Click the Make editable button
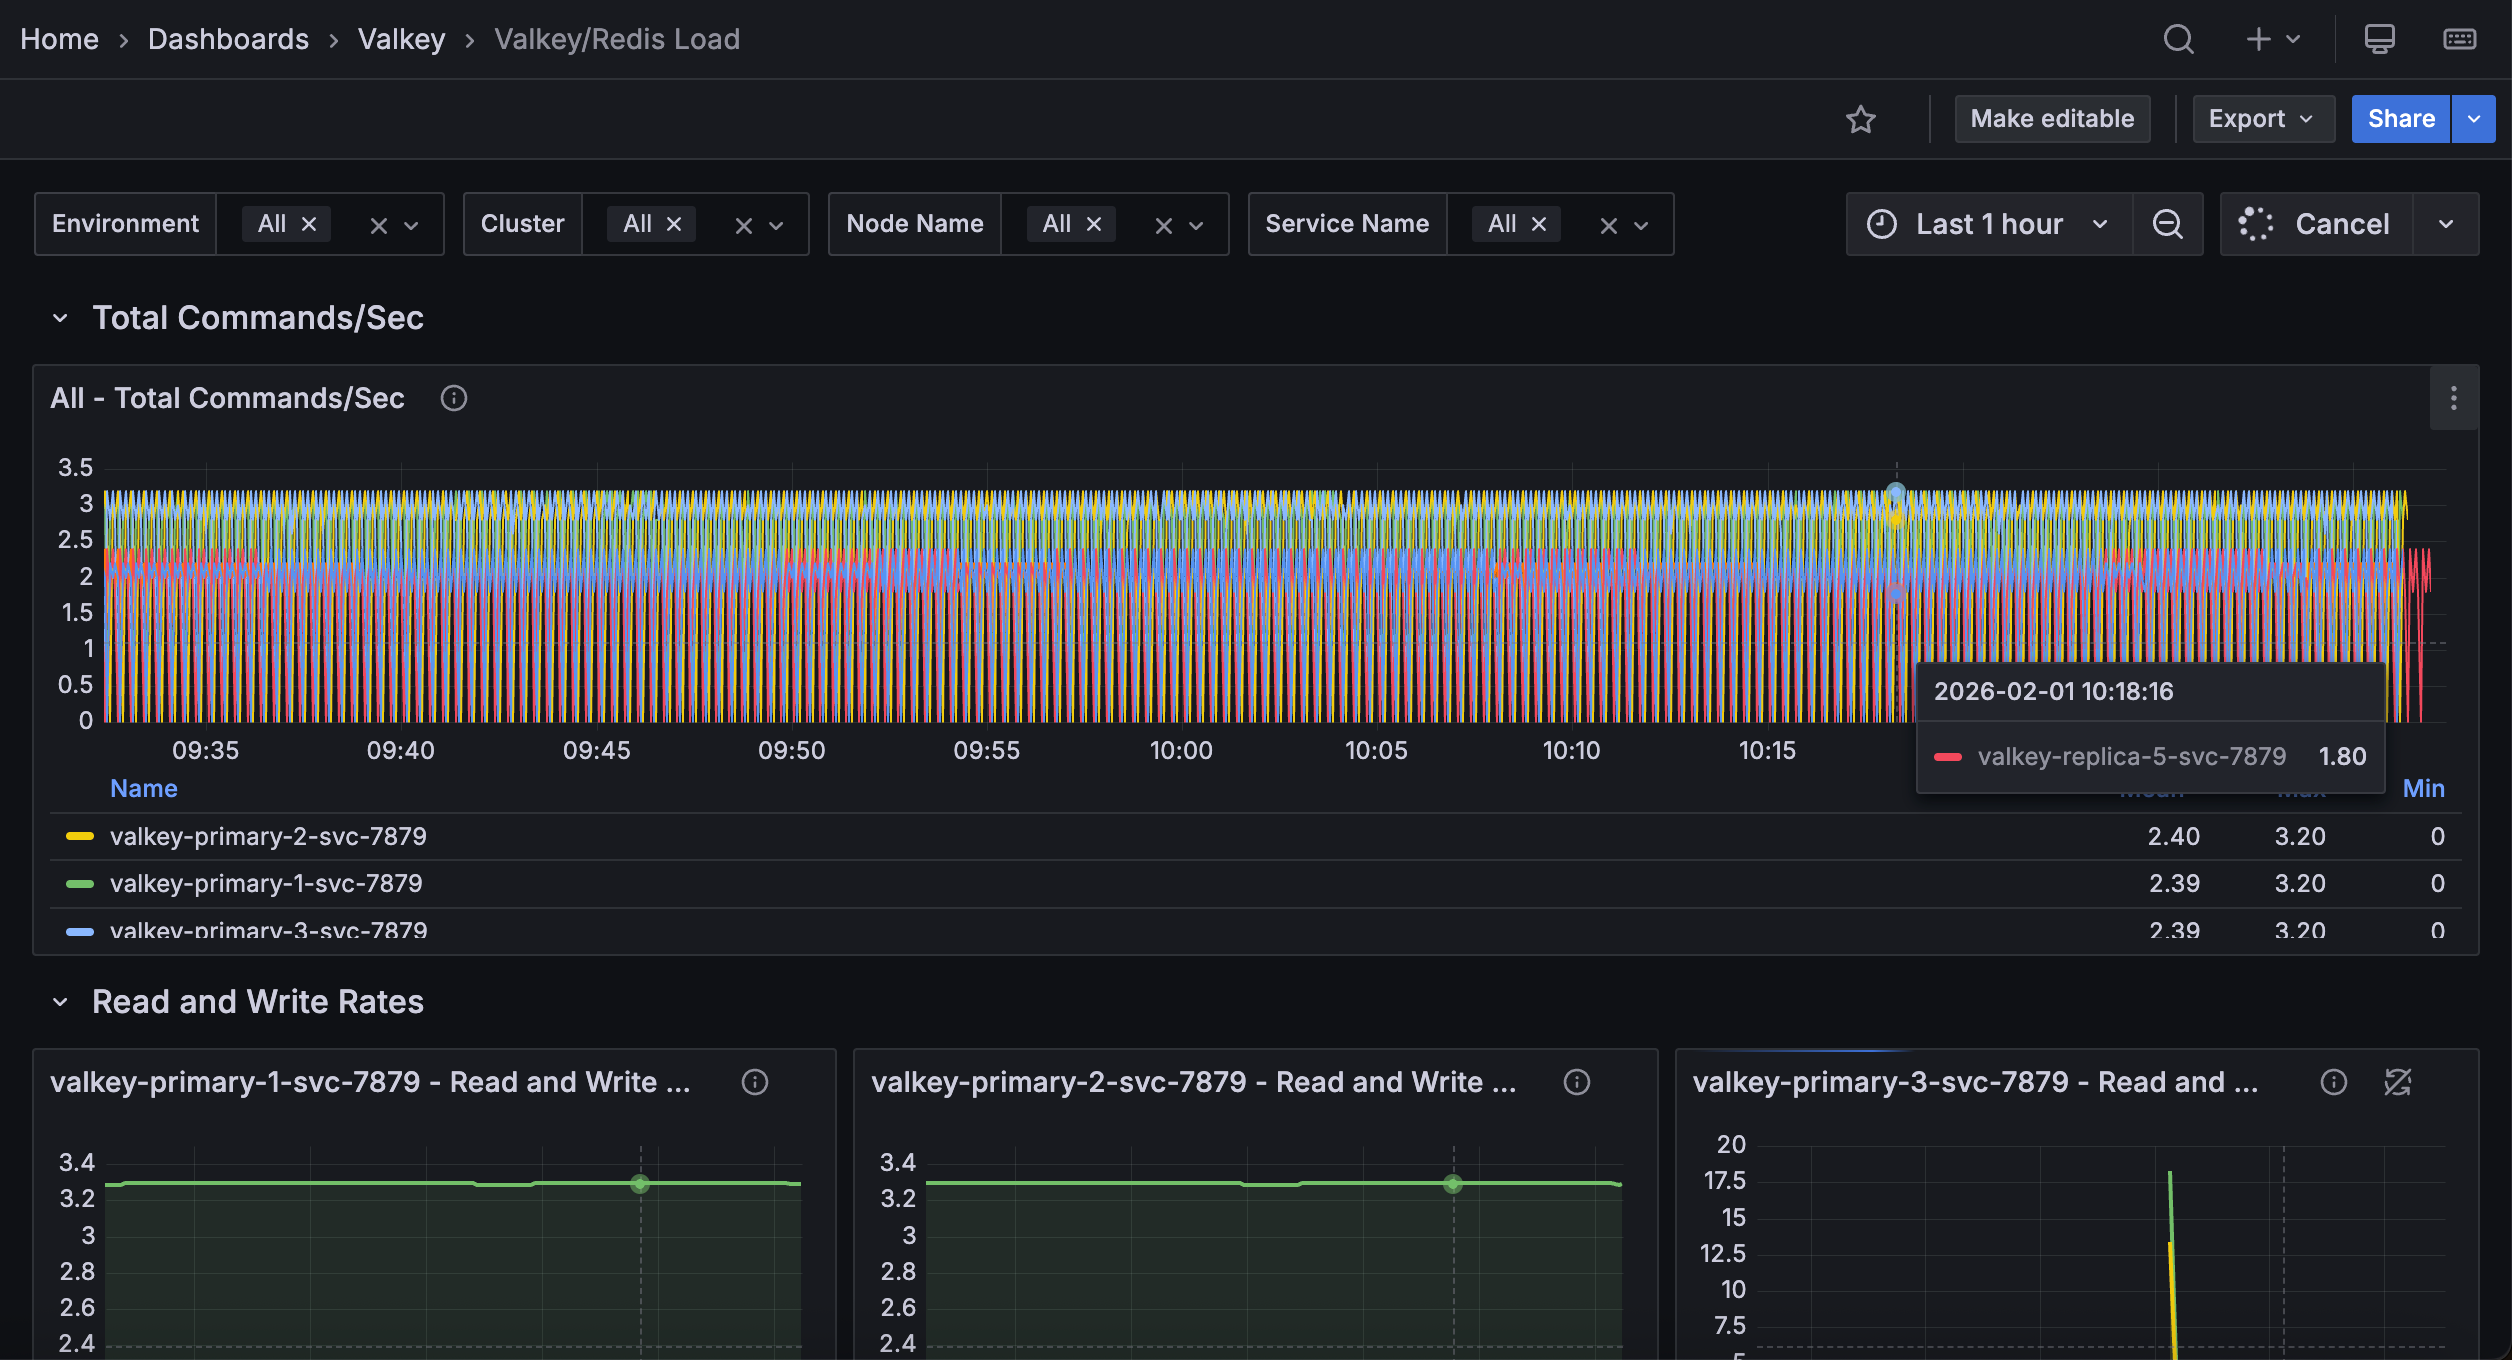Viewport: 2512px width, 1360px height. tap(2052, 118)
